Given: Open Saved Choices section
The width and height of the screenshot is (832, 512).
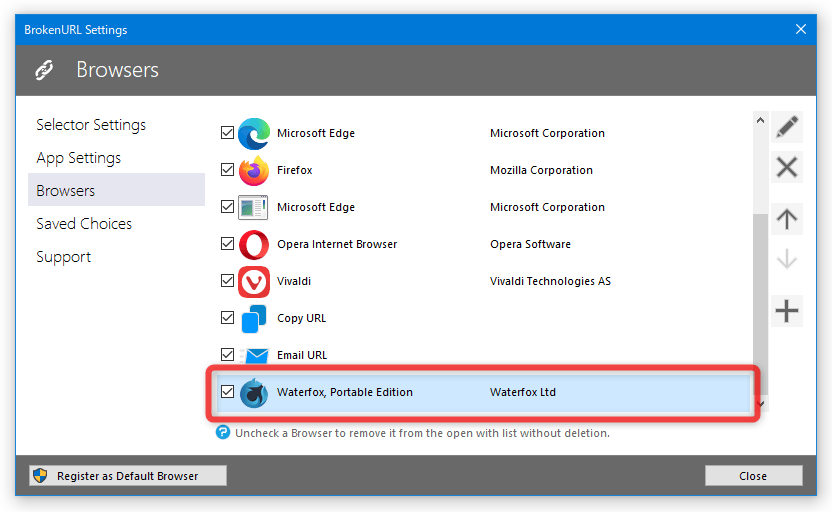Looking at the screenshot, I should (116, 223).
